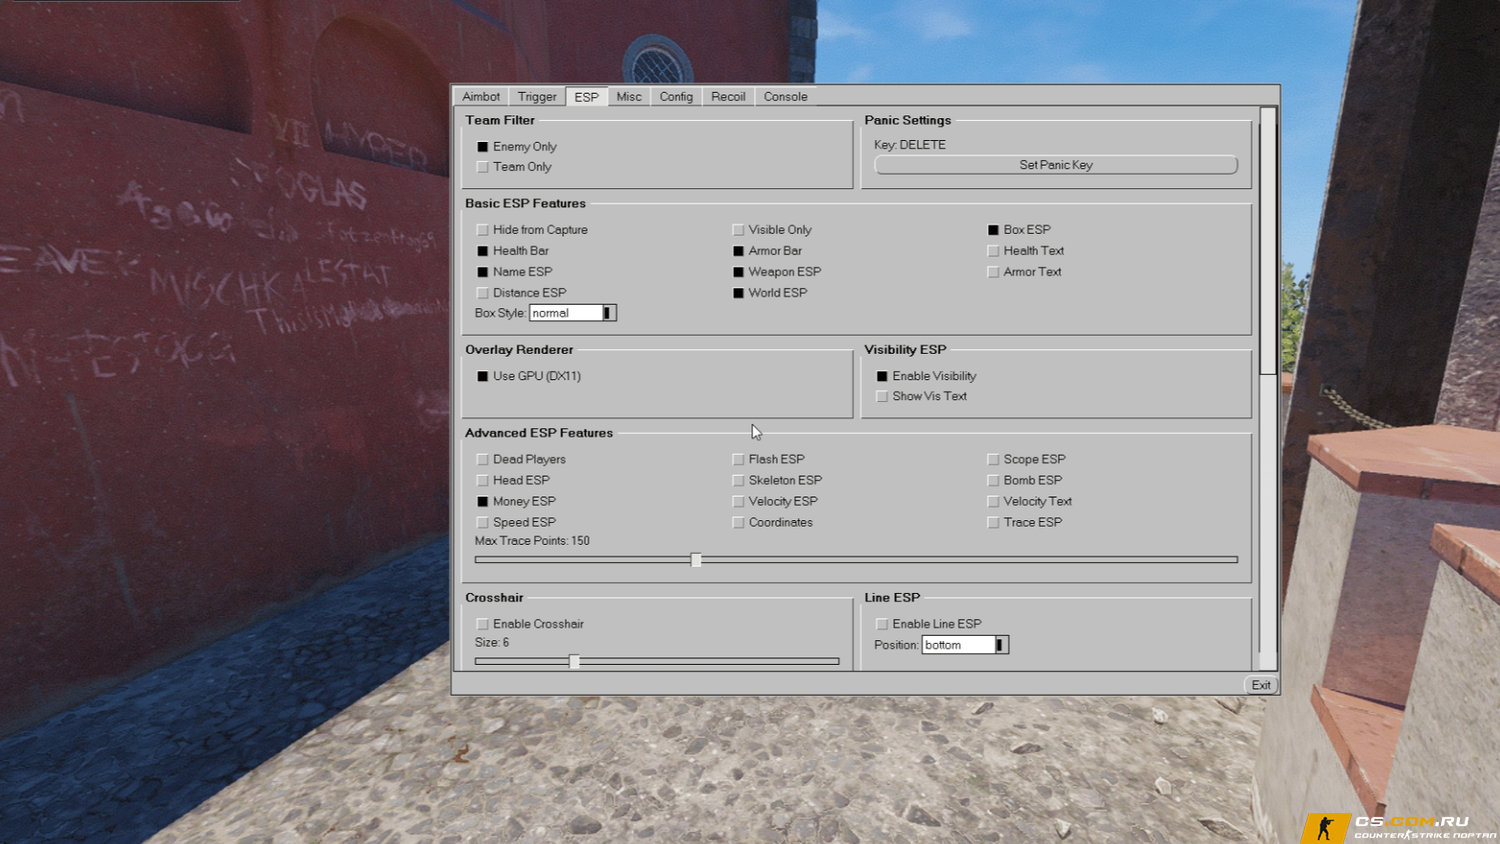Click the Max Trace Points slider handle
The width and height of the screenshot is (1500, 844).
point(696,560)
